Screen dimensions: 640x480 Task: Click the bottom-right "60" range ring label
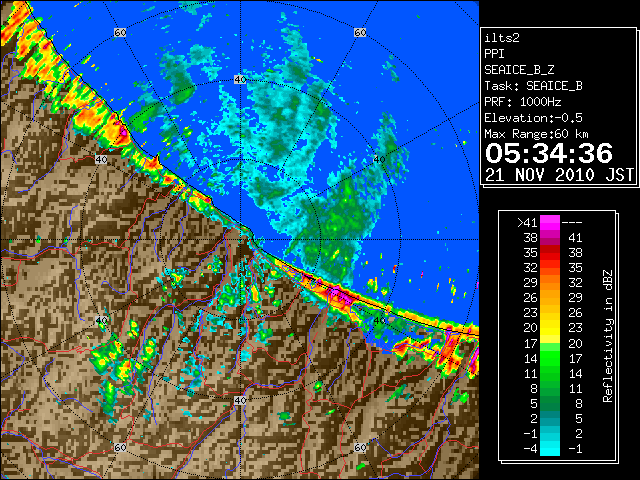360,447
